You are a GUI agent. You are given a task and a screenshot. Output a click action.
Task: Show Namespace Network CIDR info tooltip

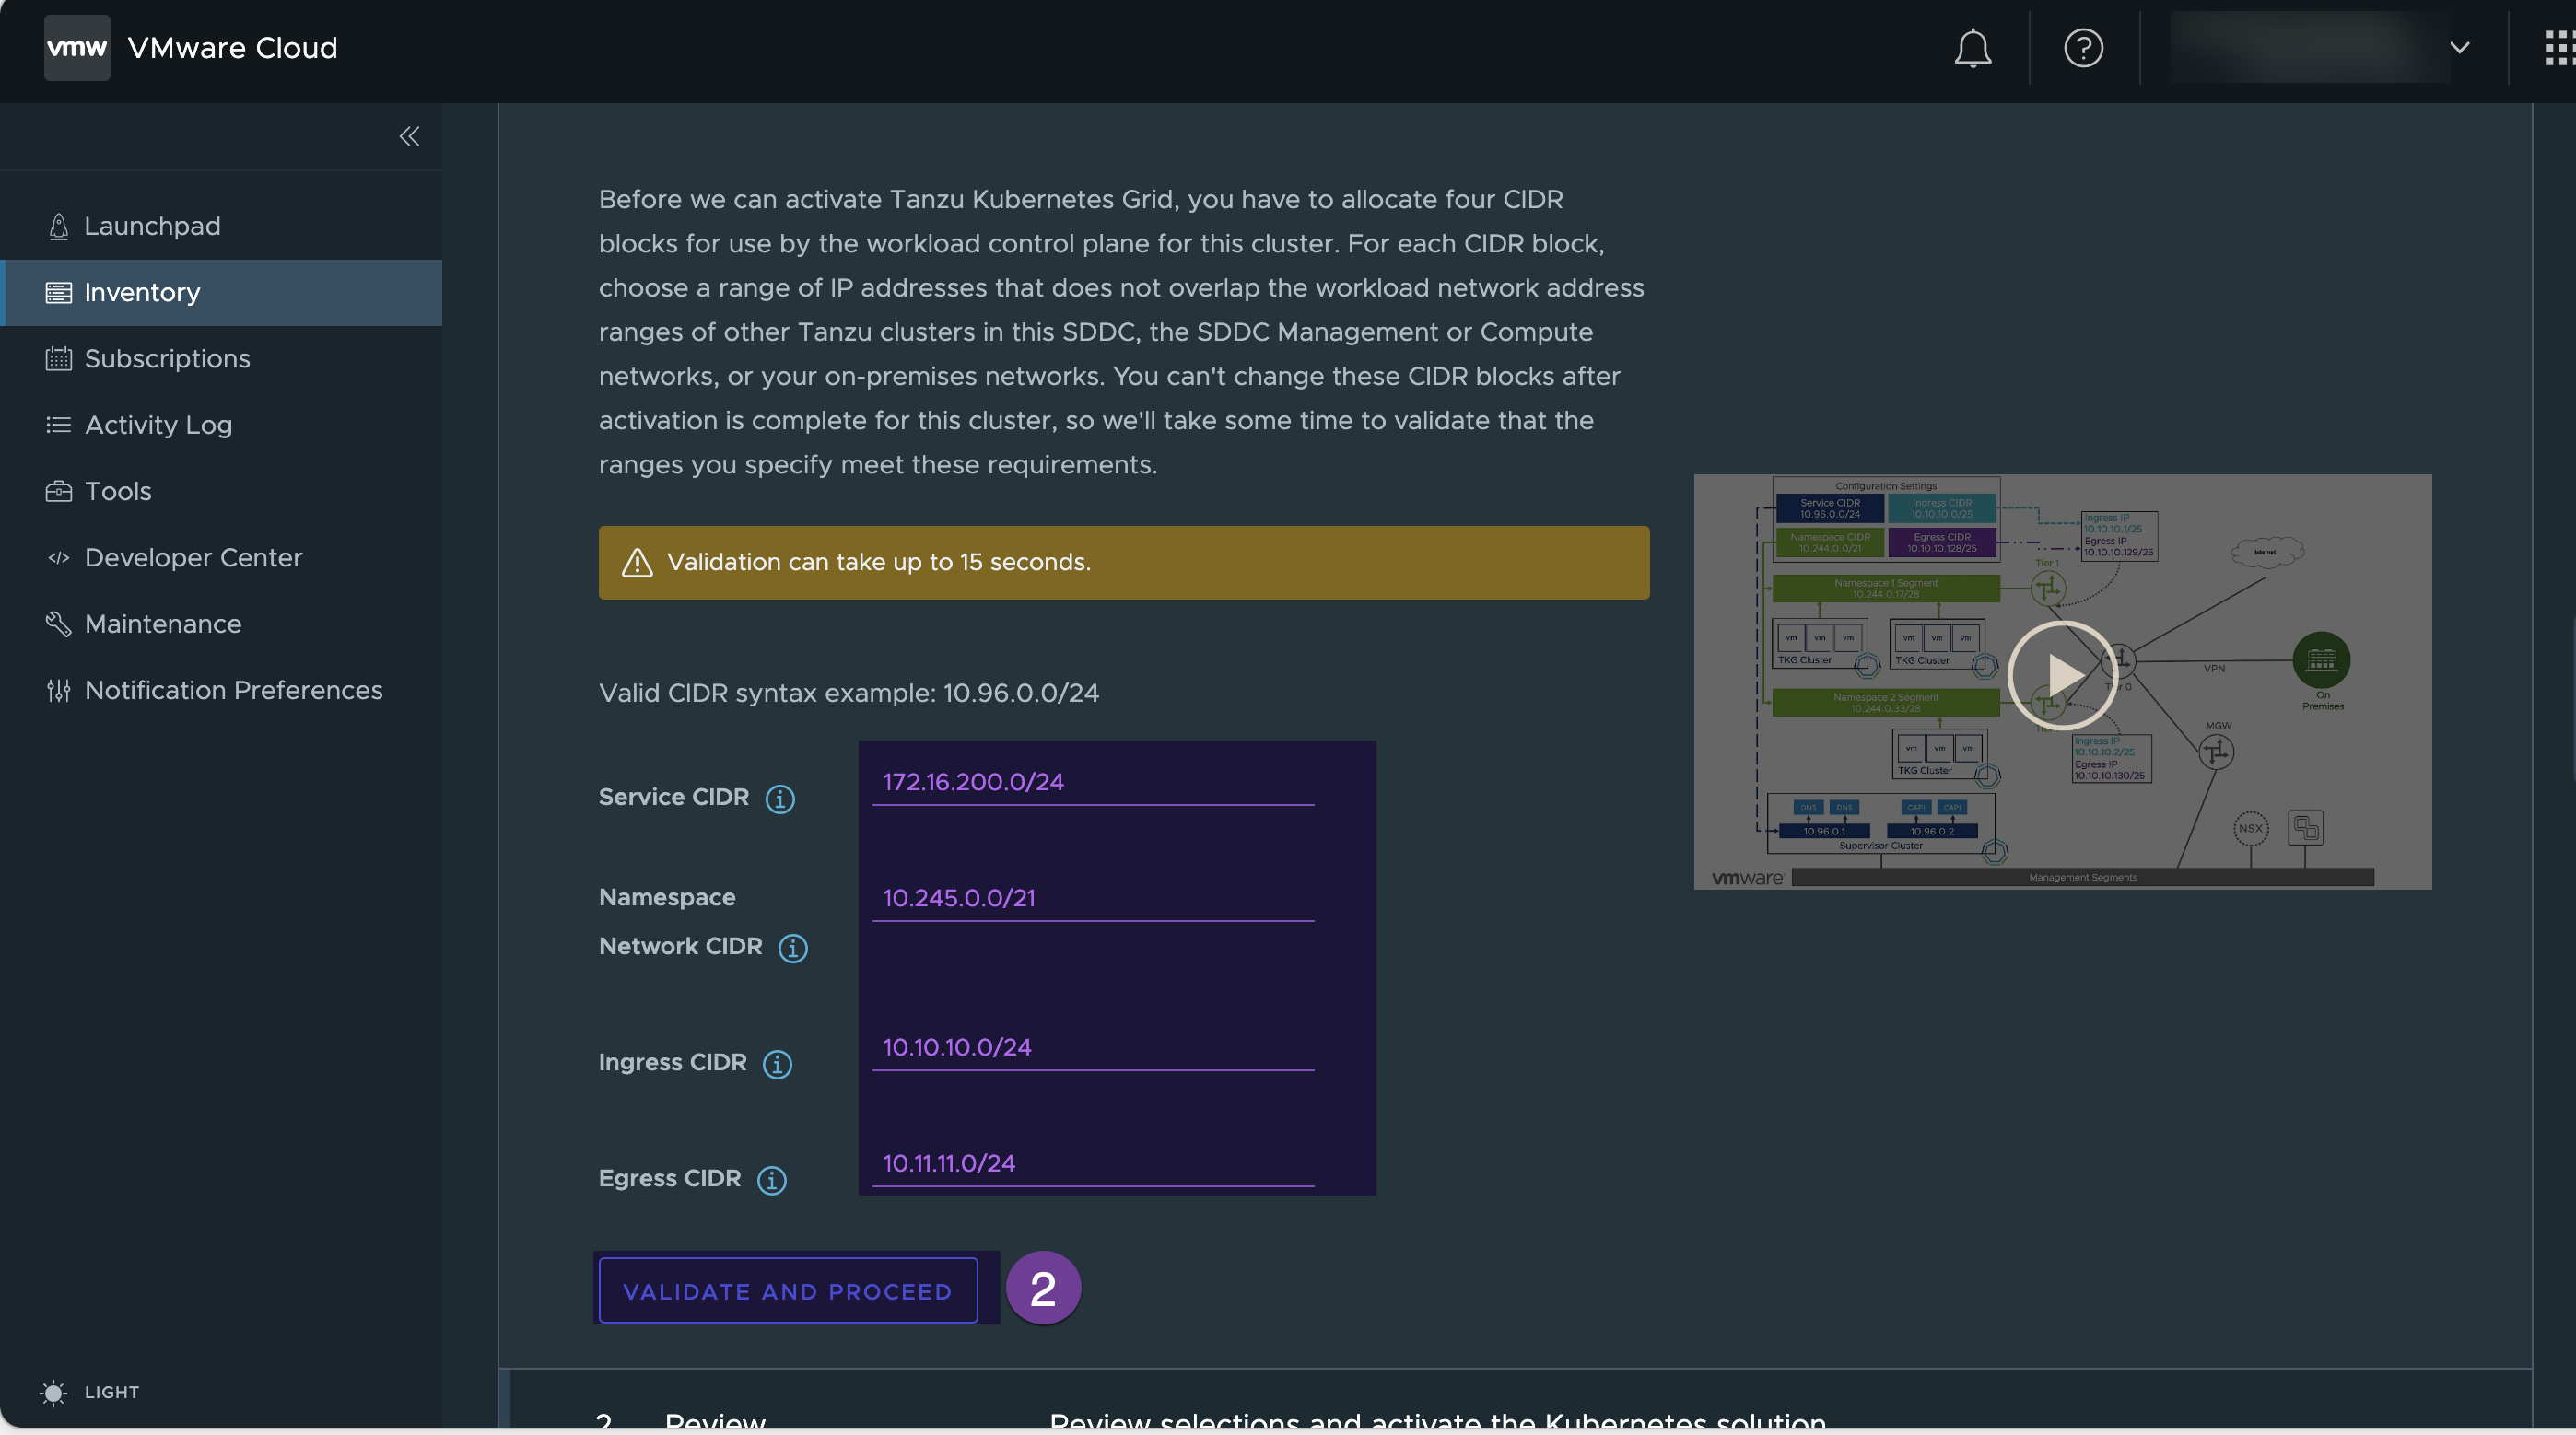pos(793,948)
